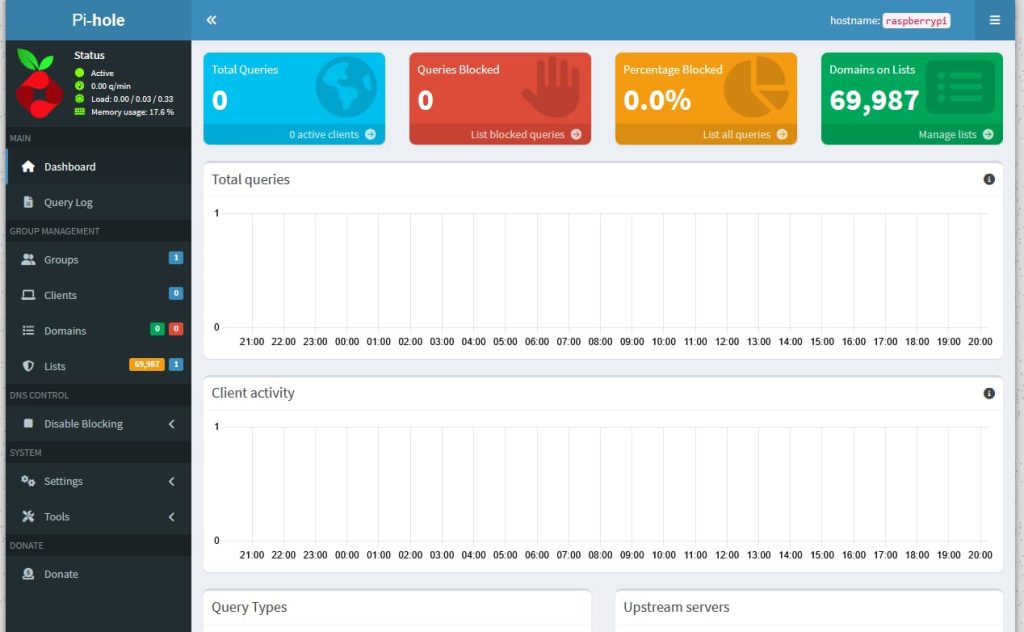The image size is (1024, 632).
Task: Click info icon on Client activity chart
Action: 989,394
